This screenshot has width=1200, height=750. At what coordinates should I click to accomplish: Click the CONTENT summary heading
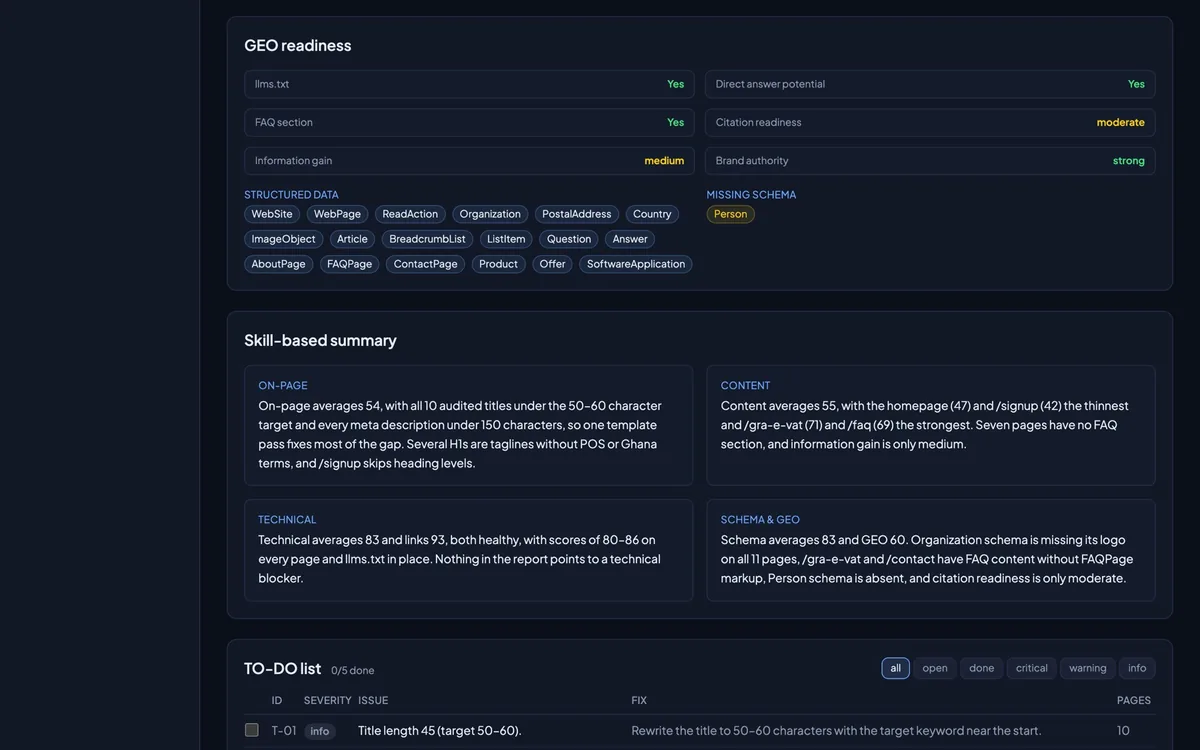(x=746, y=385)
